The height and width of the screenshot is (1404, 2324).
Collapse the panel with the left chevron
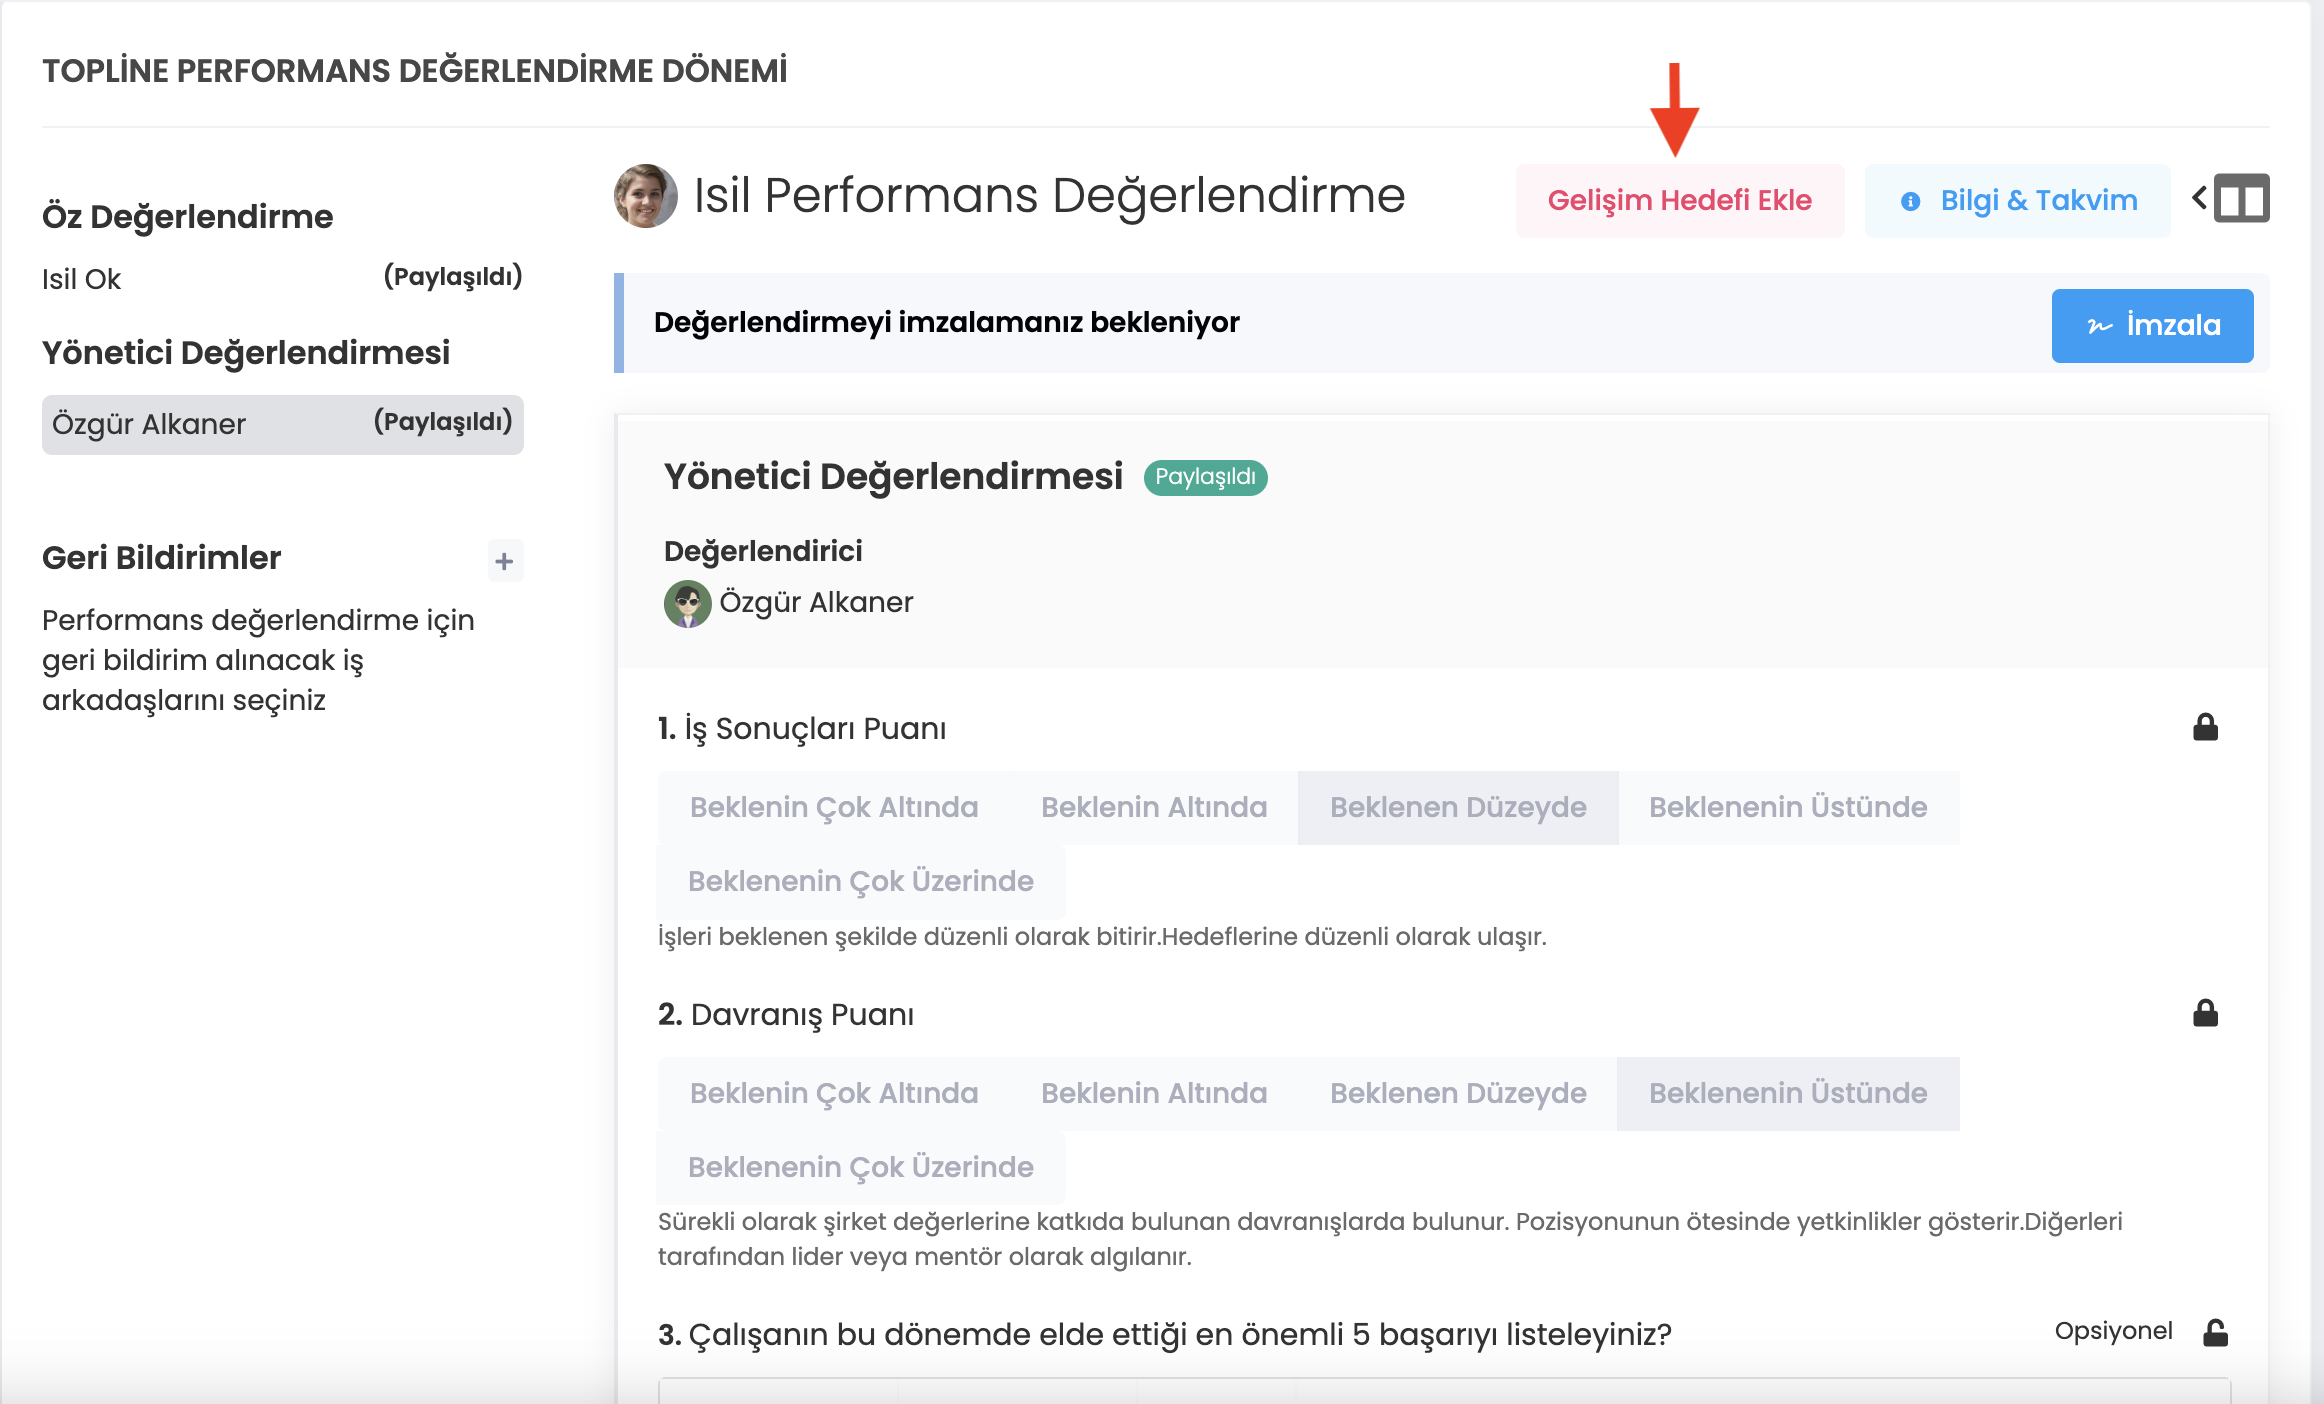click(x=2199, y=198)
